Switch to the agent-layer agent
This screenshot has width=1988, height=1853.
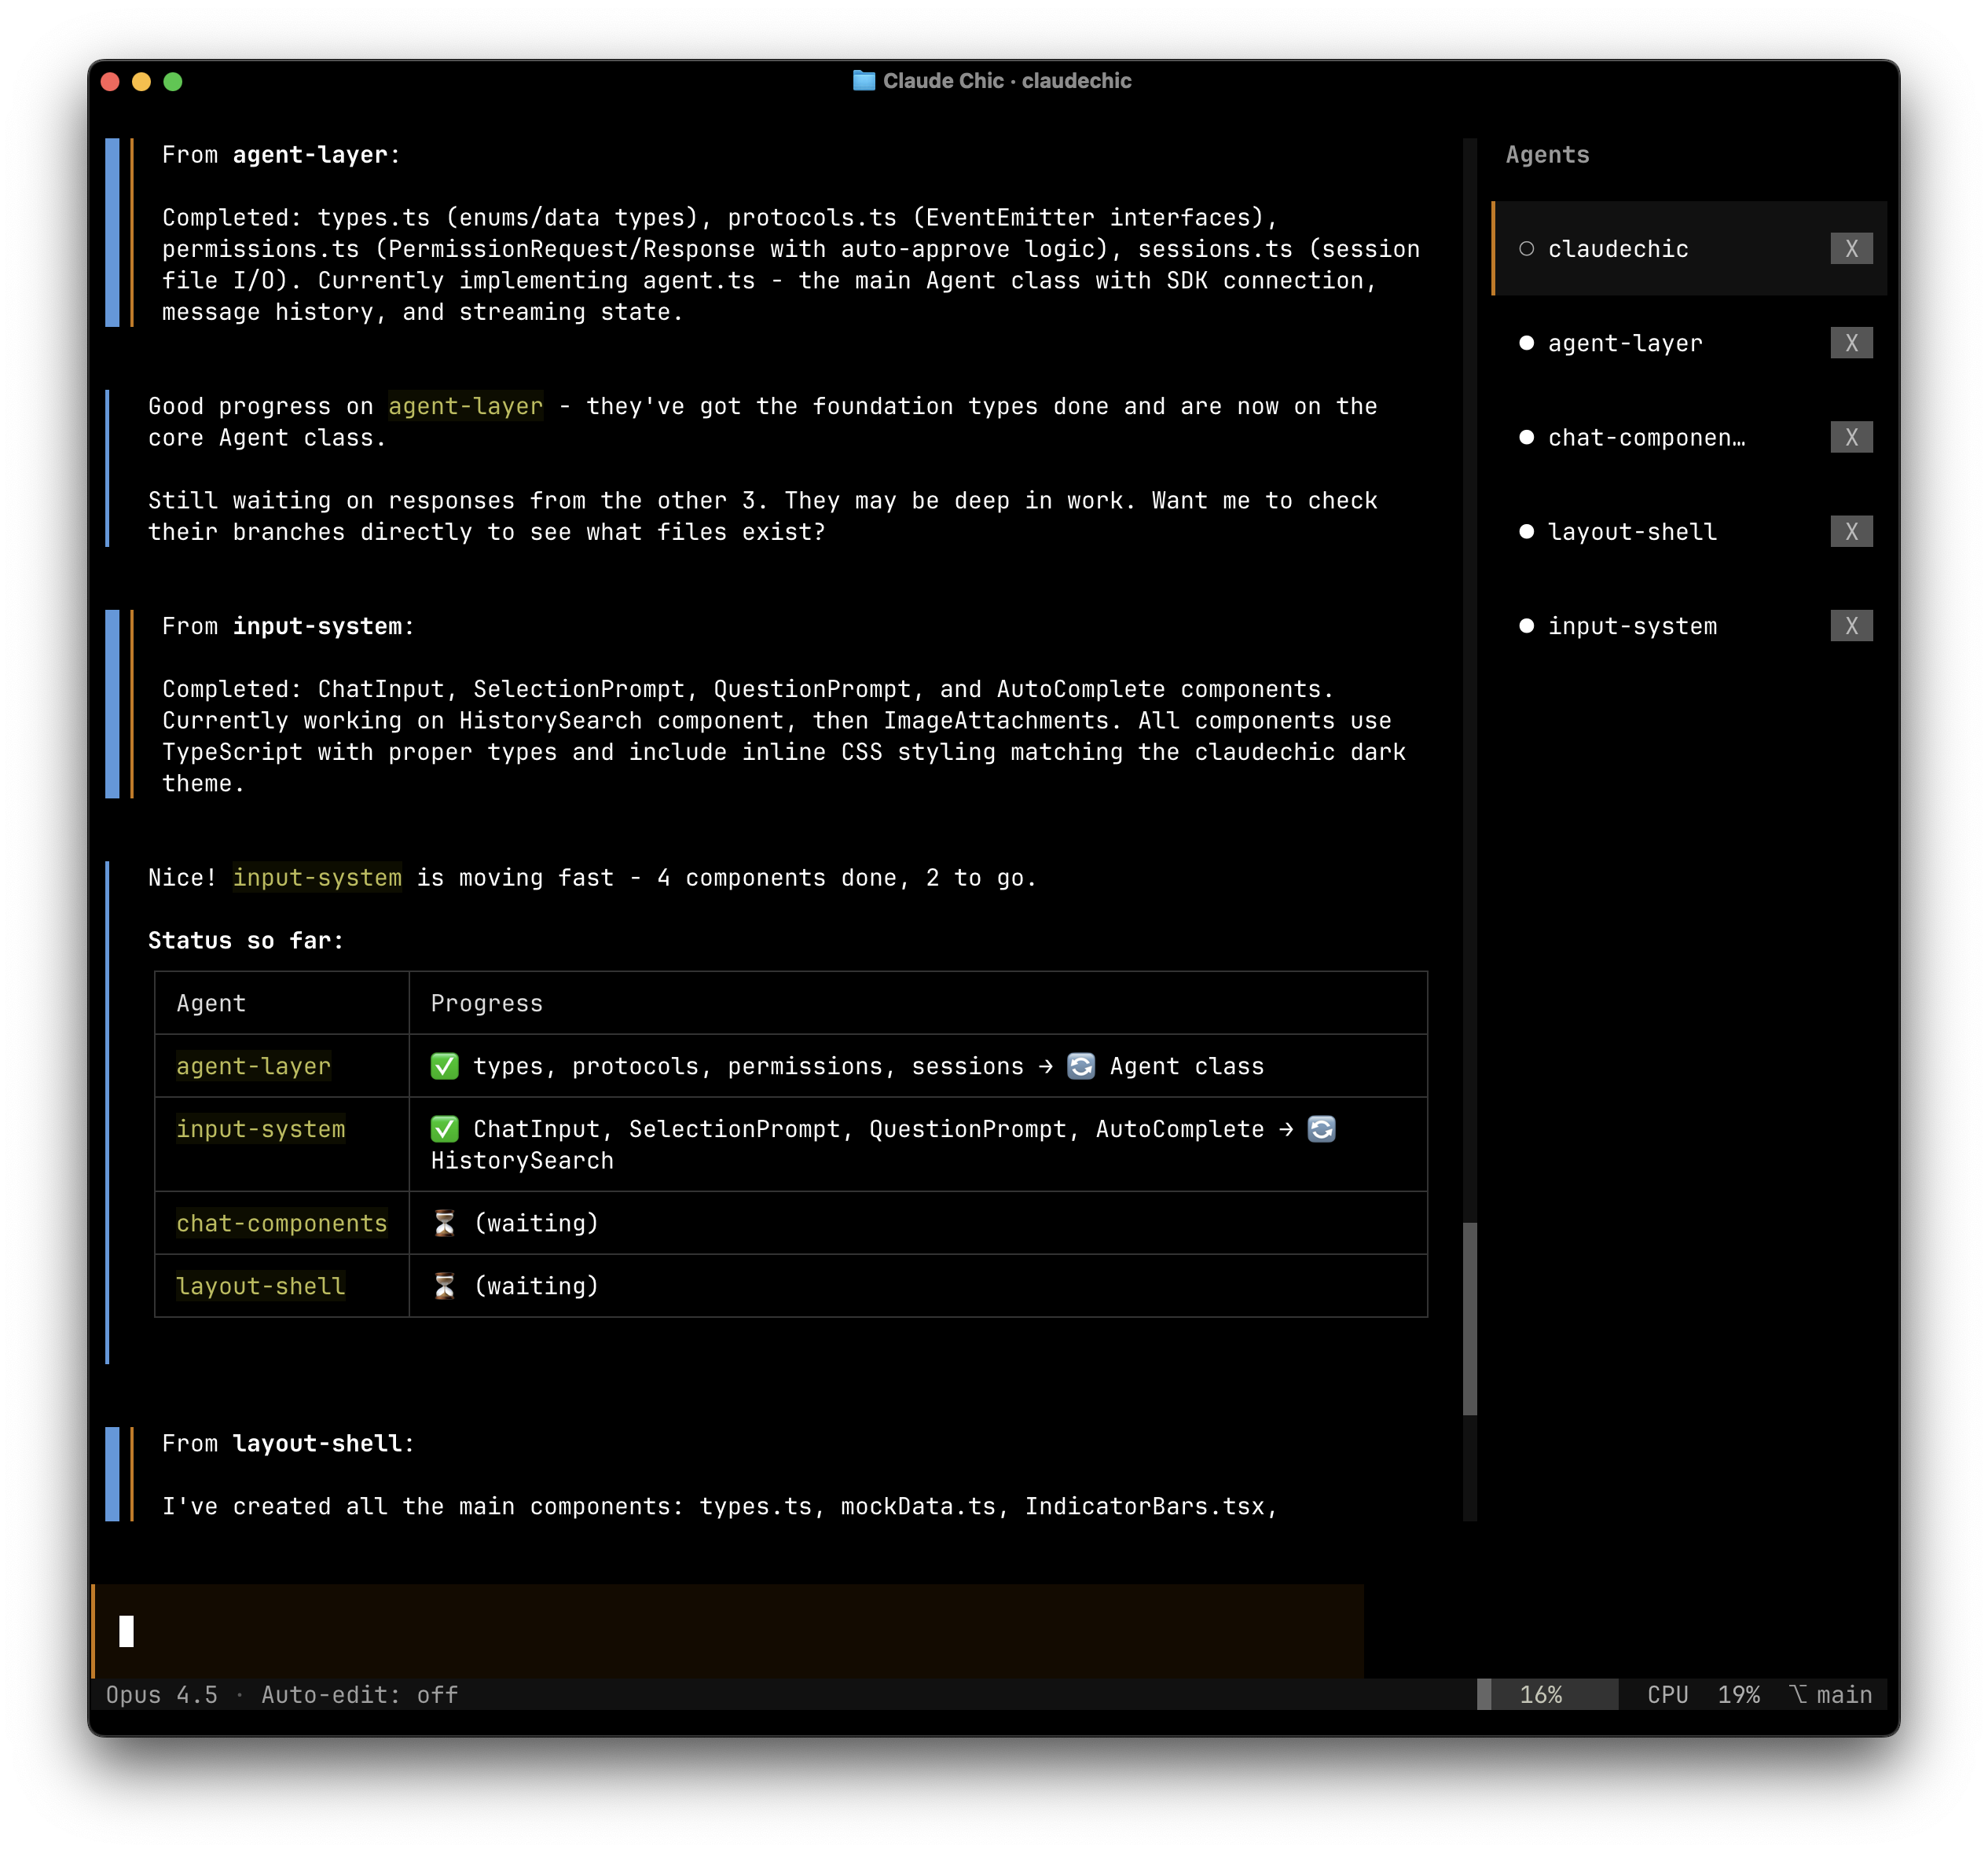point(1624,343)
